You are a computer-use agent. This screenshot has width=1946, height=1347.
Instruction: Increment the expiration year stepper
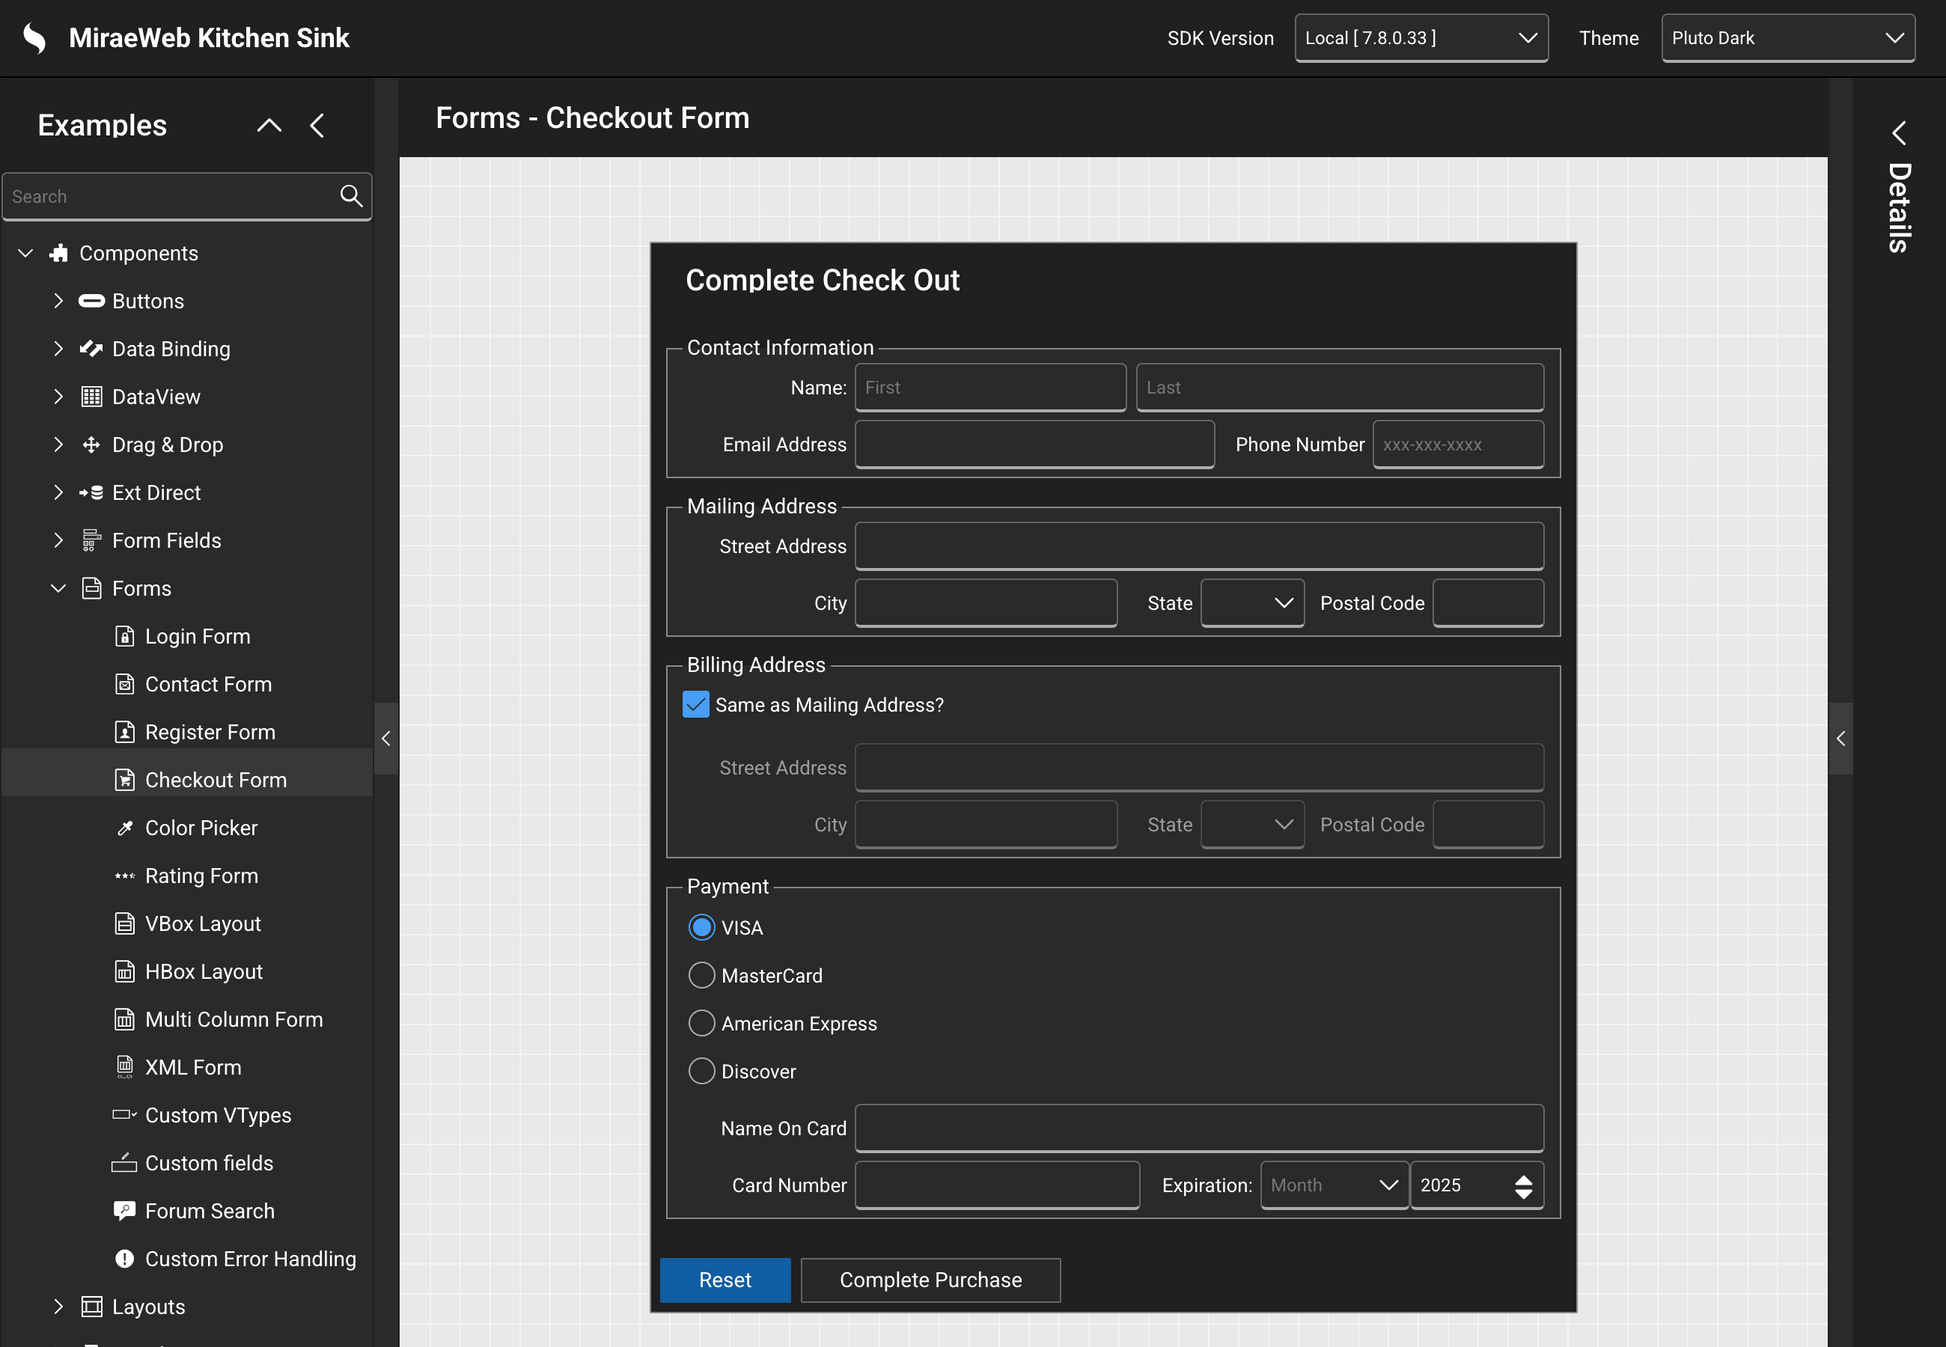1524,1178
